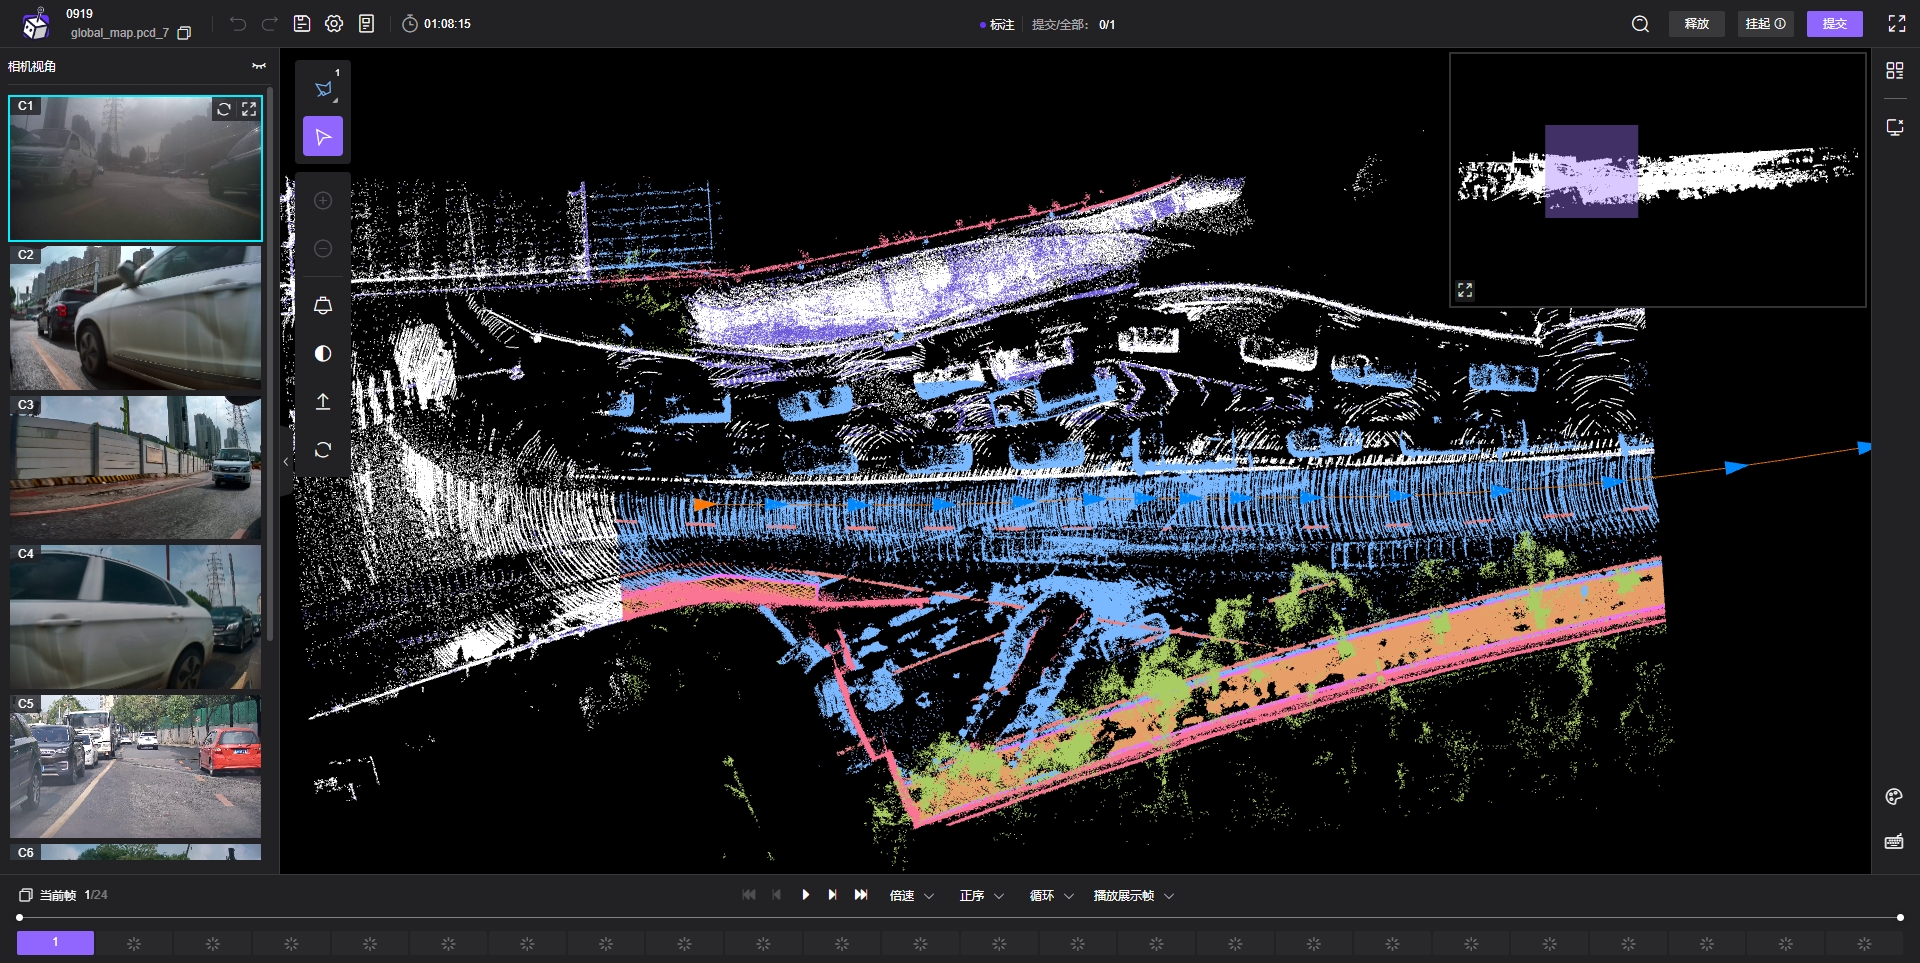Screen dimensions: 1920x963
Task: Open settings gear in the top toolbar
Action: (334, 24)
